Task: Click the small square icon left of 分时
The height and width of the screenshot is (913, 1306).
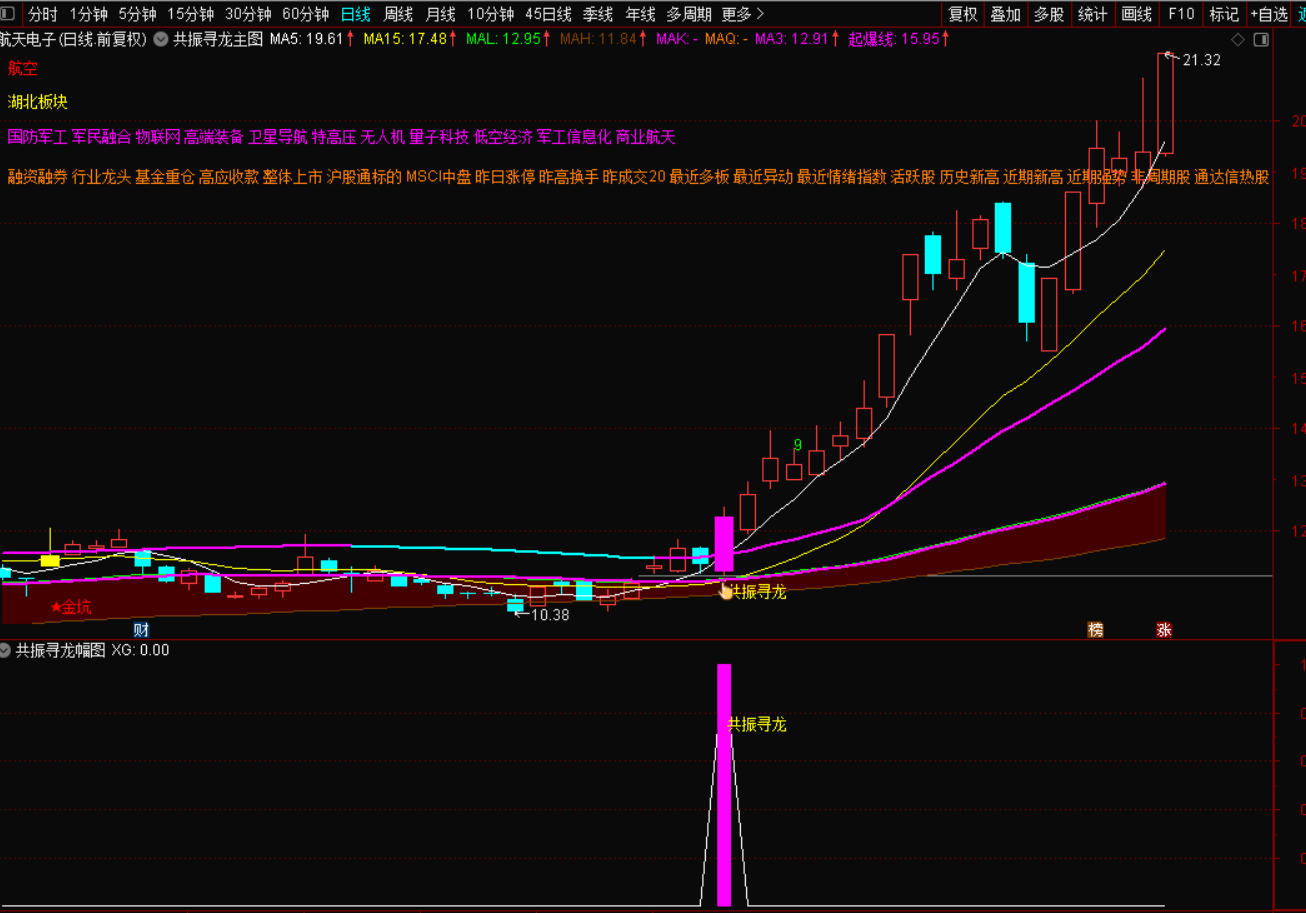Action: tap(10, 14)
